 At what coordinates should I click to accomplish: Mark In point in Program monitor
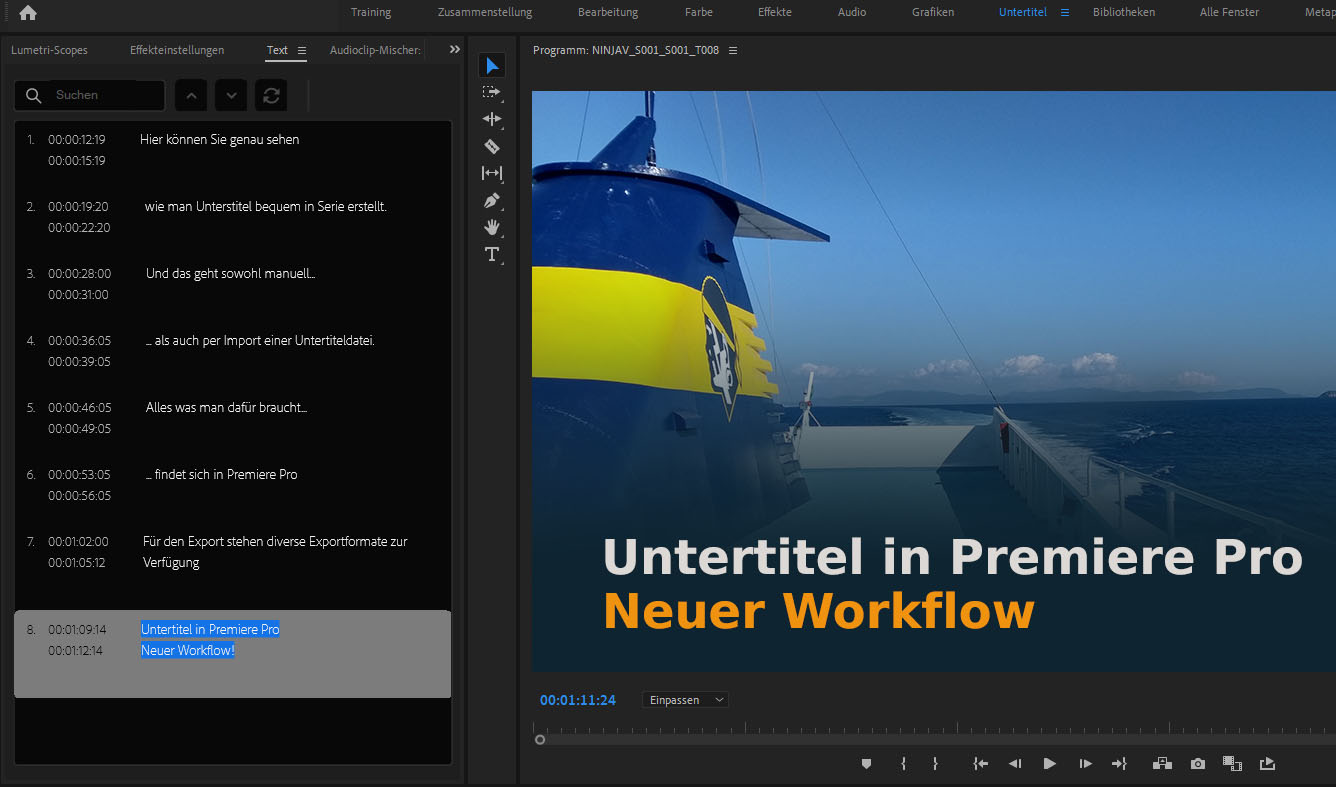point(903,764)
